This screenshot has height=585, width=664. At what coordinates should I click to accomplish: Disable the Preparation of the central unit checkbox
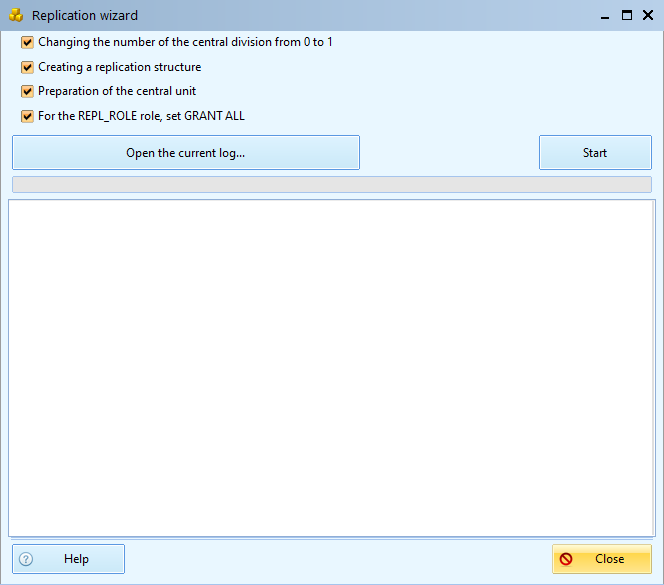27,91
